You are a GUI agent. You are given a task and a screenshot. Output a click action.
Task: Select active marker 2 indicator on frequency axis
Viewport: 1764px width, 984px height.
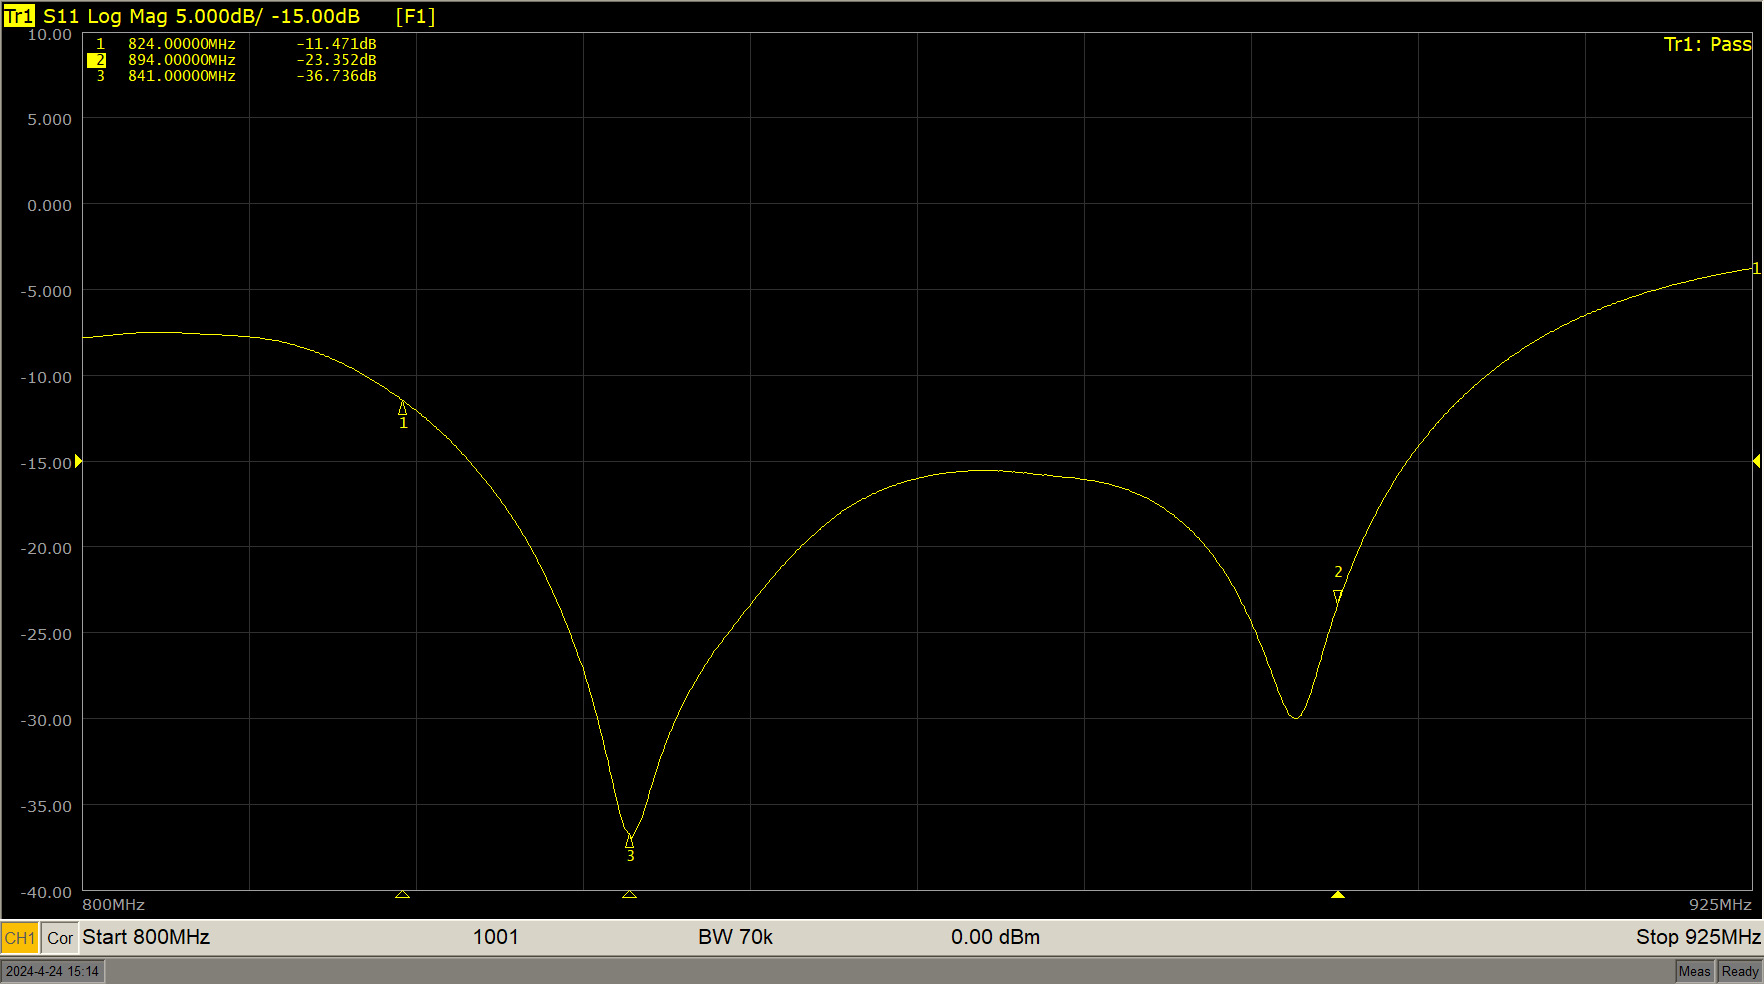click(x=1338, y=894)
